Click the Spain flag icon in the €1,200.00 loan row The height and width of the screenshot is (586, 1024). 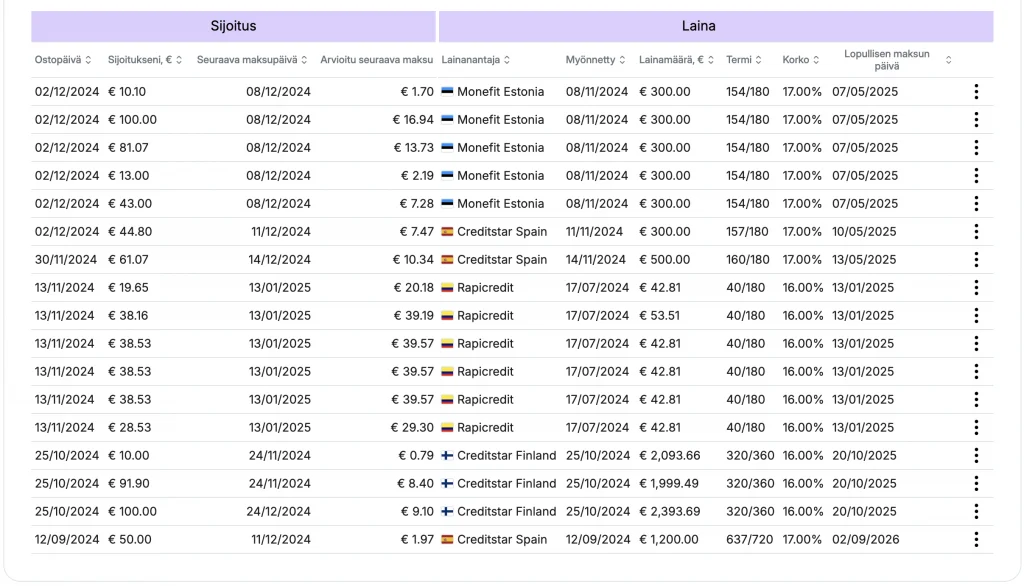447,540
